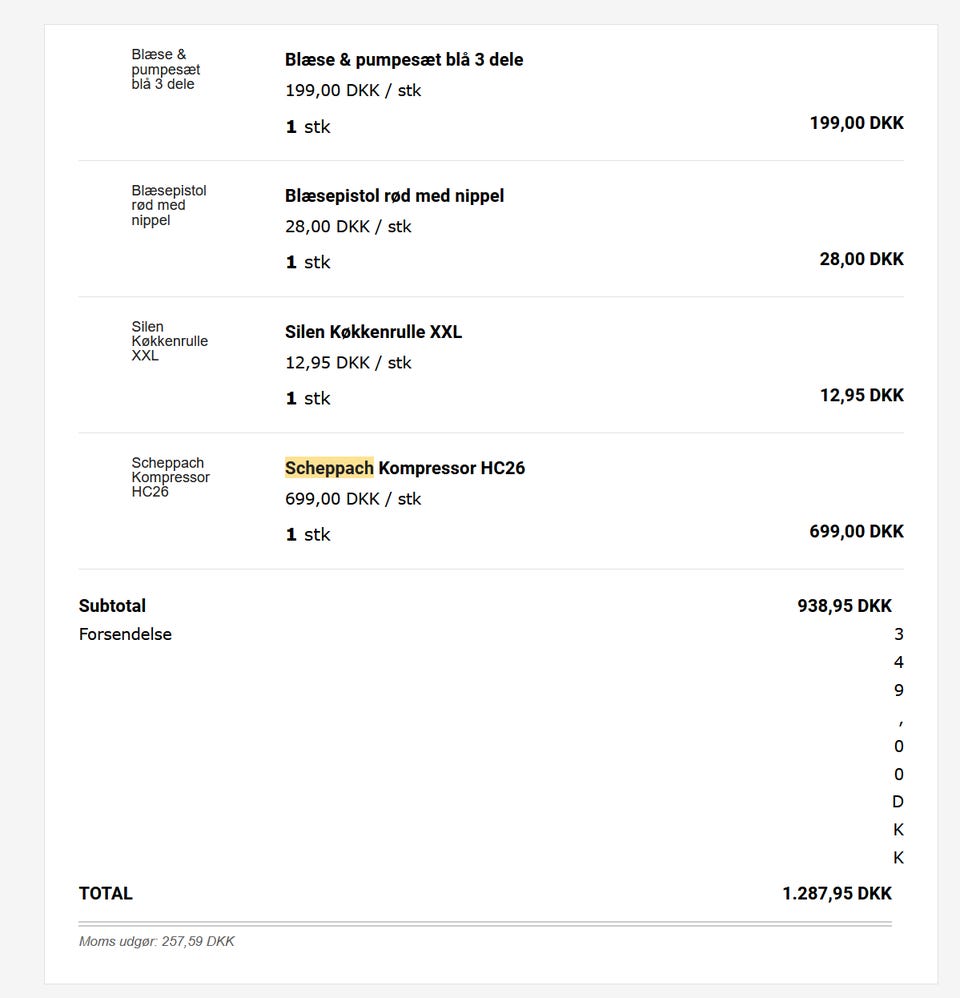960x998 pixels.
Task: Click the 699,00 DKK / stk unit price
Action: tap(353, 499)
